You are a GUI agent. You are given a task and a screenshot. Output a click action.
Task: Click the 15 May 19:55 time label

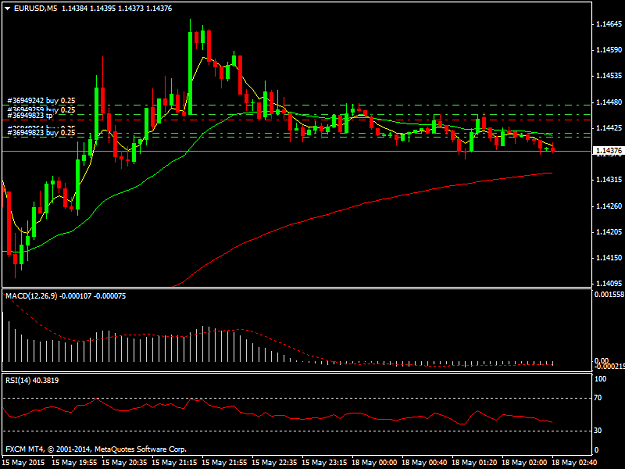[75, 463]
